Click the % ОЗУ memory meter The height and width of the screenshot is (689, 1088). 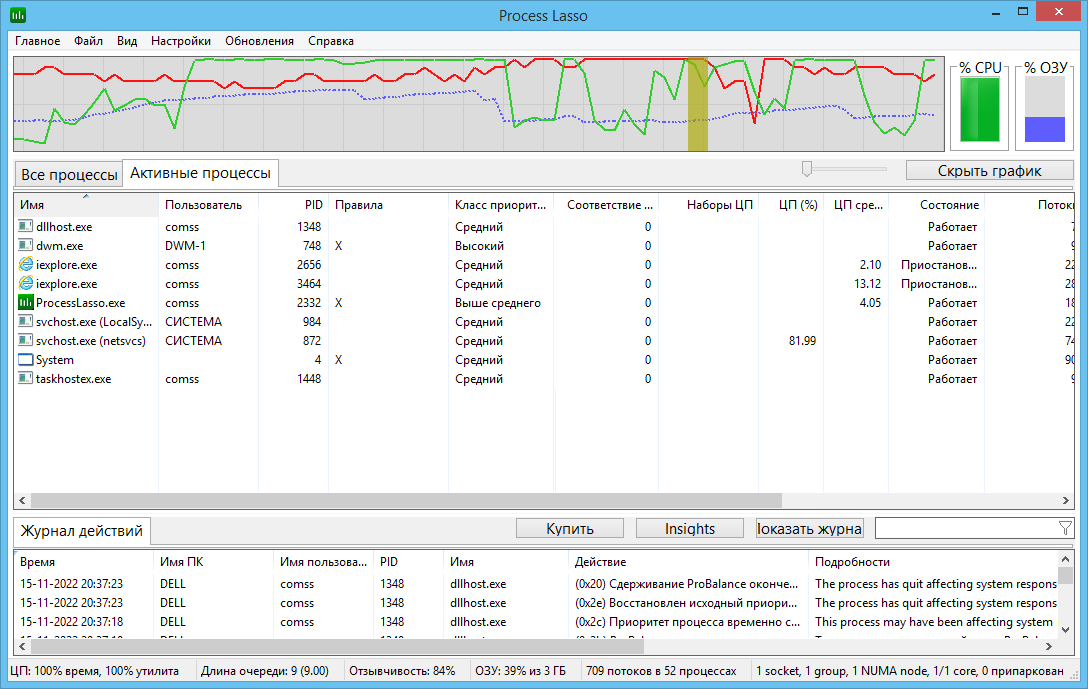[1045, 109]
